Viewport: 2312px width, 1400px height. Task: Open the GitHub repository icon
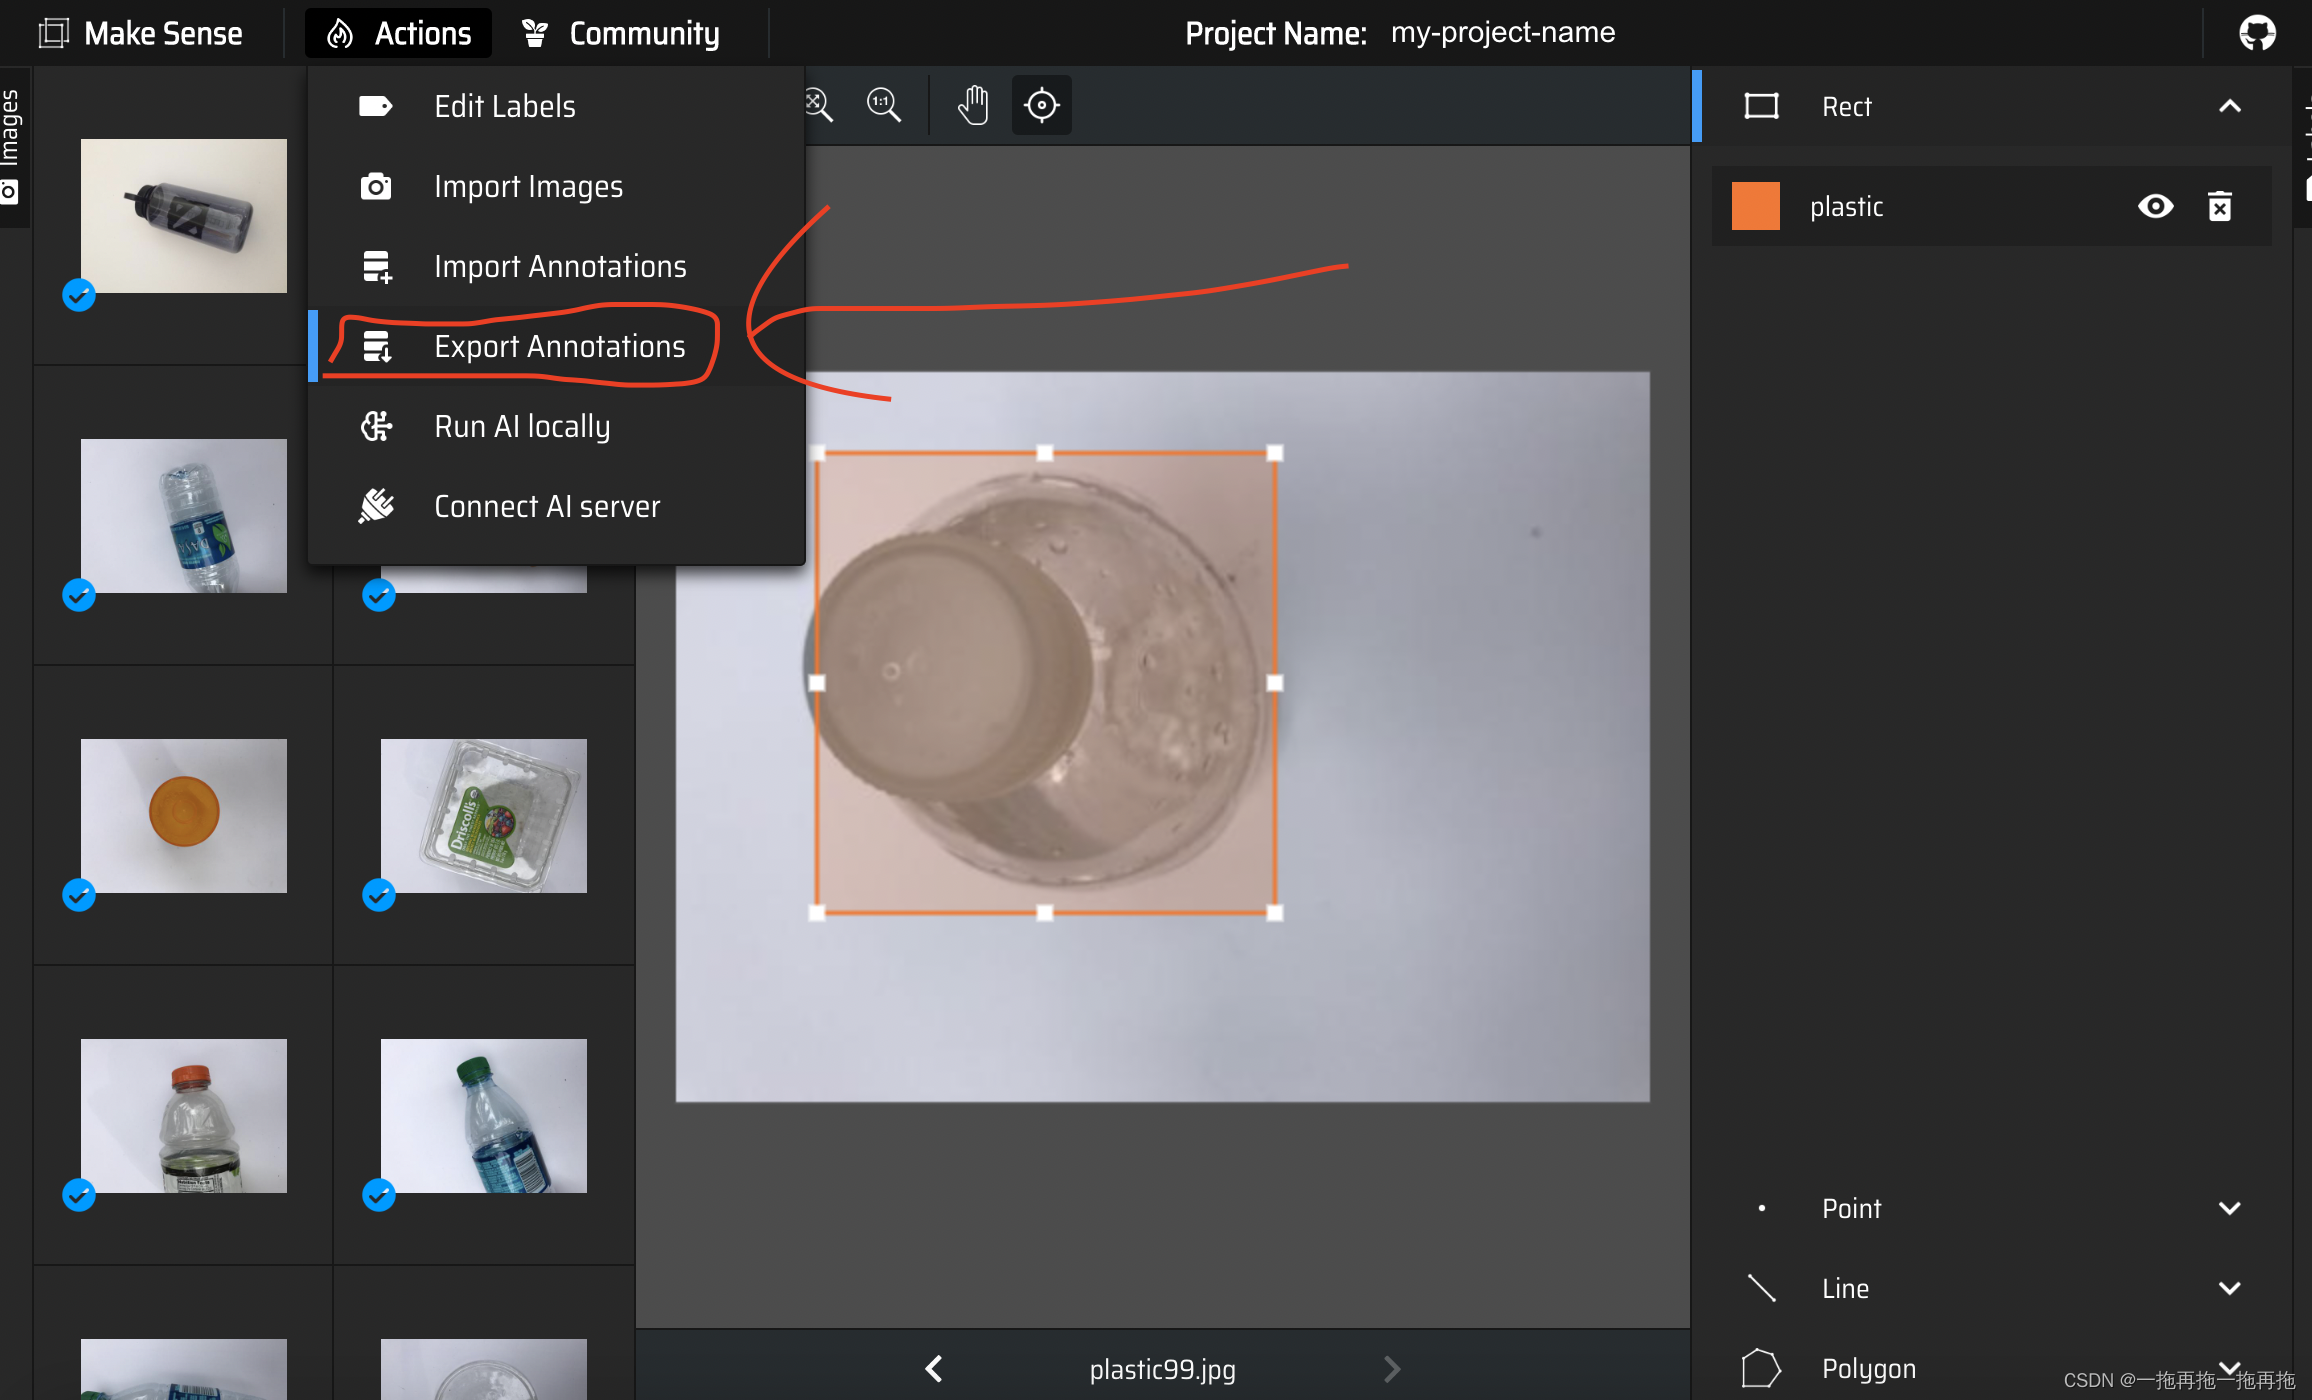pyautogui.click(x=2257, y=33)
